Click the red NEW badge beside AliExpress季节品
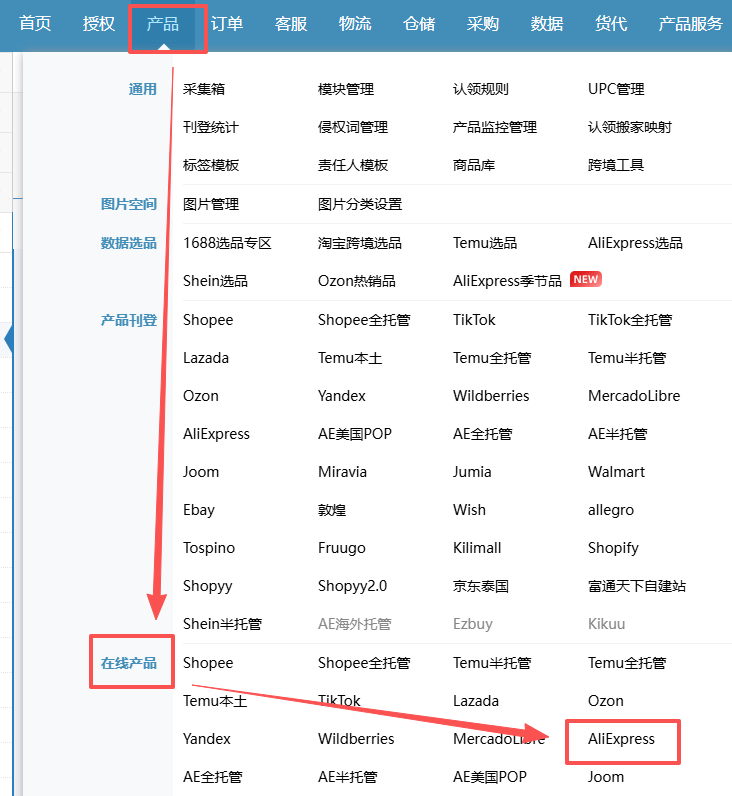The image size is (732, 796). pyautogui.click(x=585, y=280)
